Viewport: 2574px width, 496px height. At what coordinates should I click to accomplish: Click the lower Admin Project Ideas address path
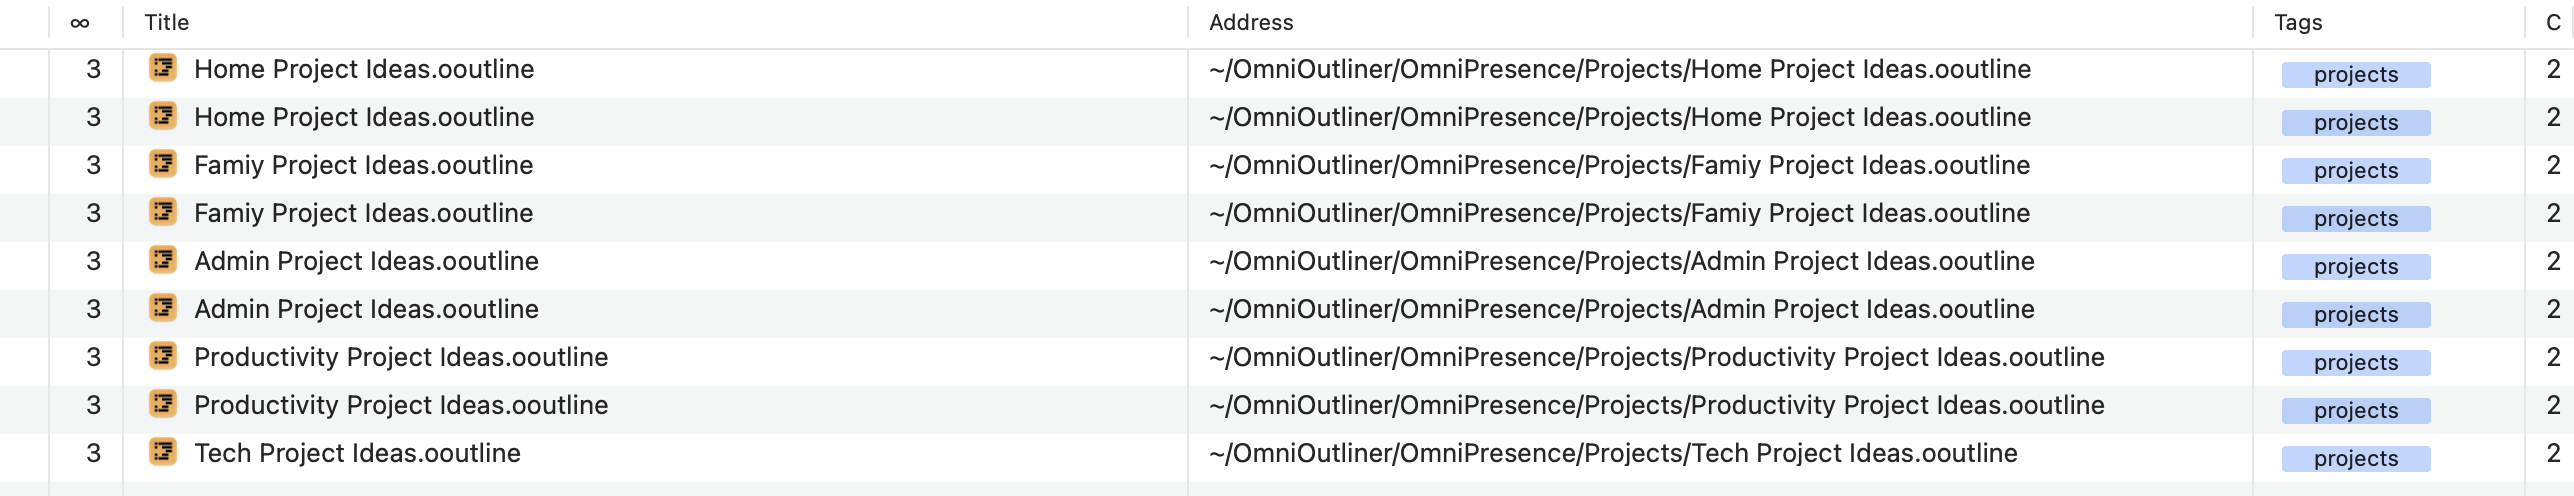[x=1621, y=309]
